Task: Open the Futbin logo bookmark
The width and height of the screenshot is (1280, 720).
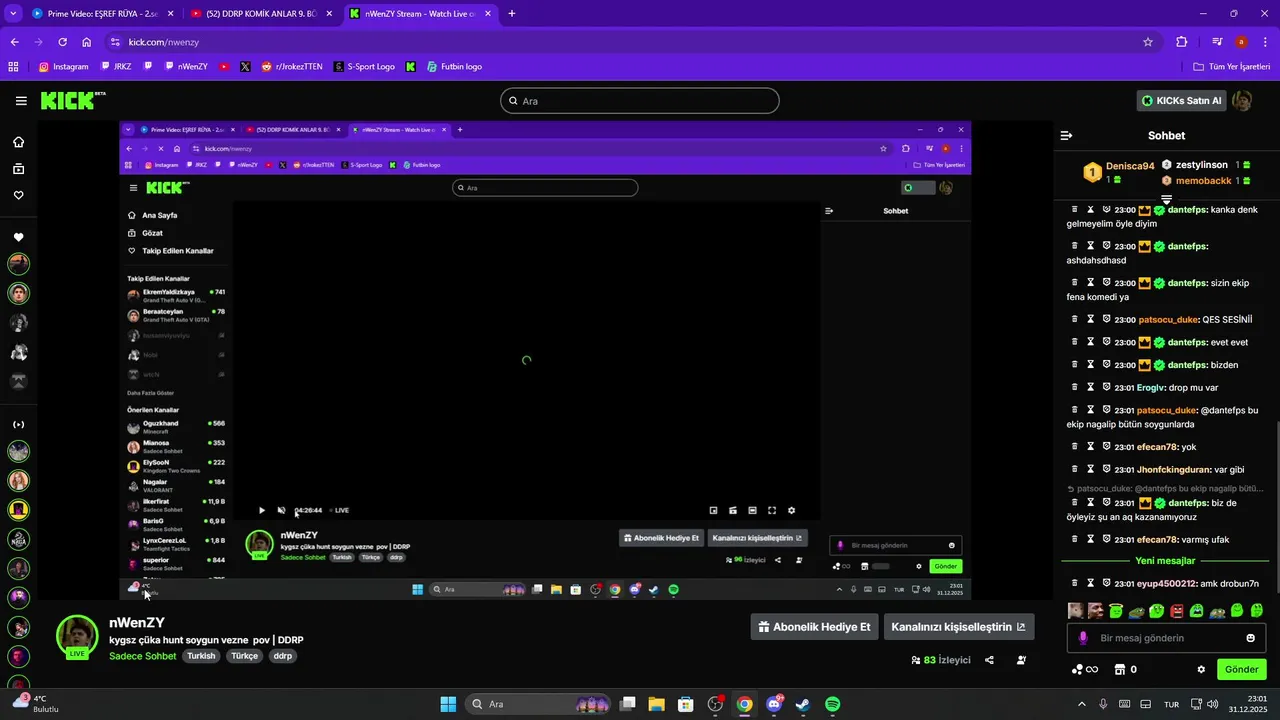Action: pyautogui.click(x=454, y=67)
